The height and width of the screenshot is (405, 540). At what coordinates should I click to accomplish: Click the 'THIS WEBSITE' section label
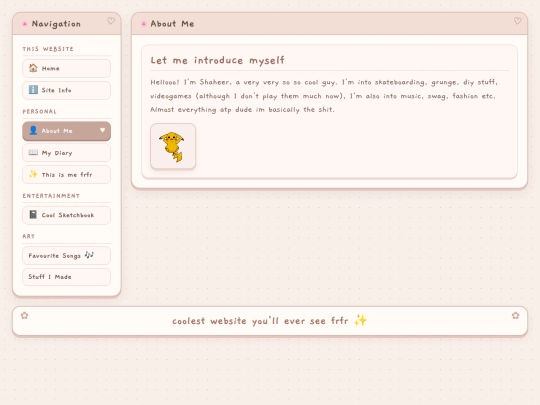click(48, 49)
